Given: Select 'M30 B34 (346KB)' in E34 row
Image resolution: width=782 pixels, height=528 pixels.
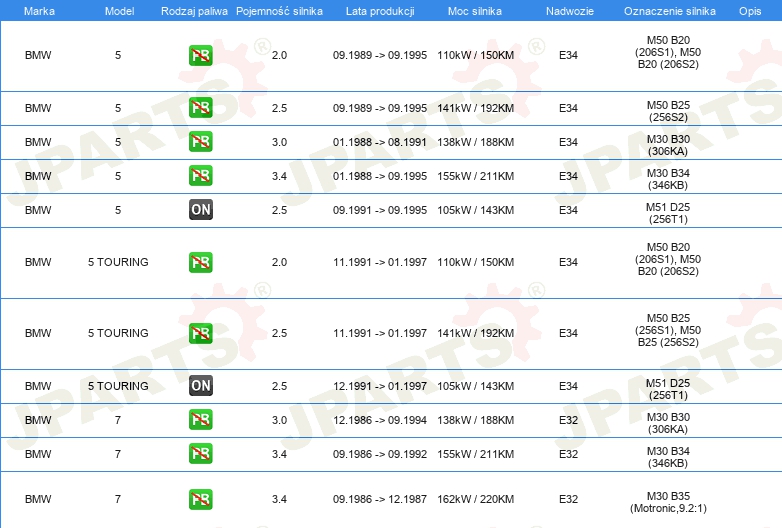Looking at the screenshot, I should [x=668, y=179].
